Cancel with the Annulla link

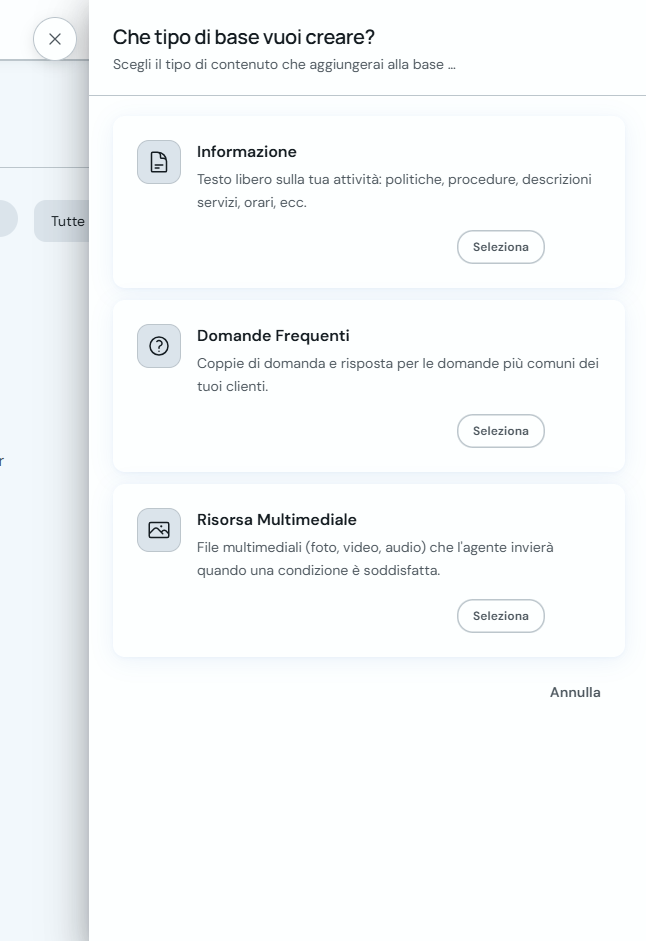575,692
